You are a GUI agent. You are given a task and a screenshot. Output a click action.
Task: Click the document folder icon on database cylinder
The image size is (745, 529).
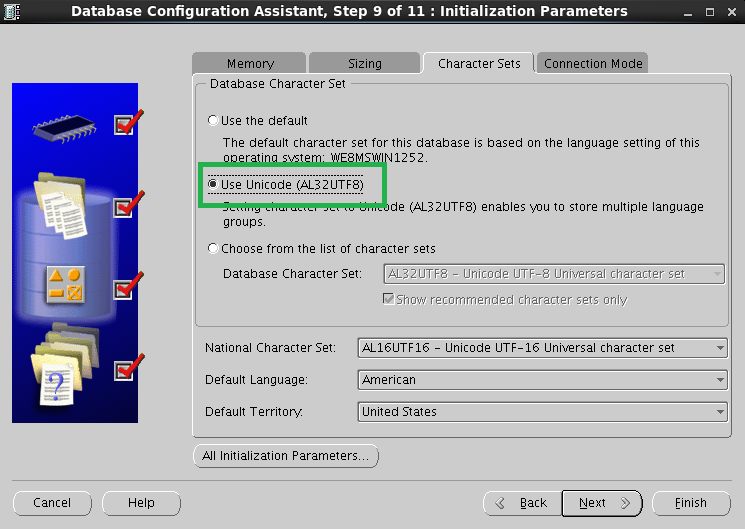tap(61, 205)
